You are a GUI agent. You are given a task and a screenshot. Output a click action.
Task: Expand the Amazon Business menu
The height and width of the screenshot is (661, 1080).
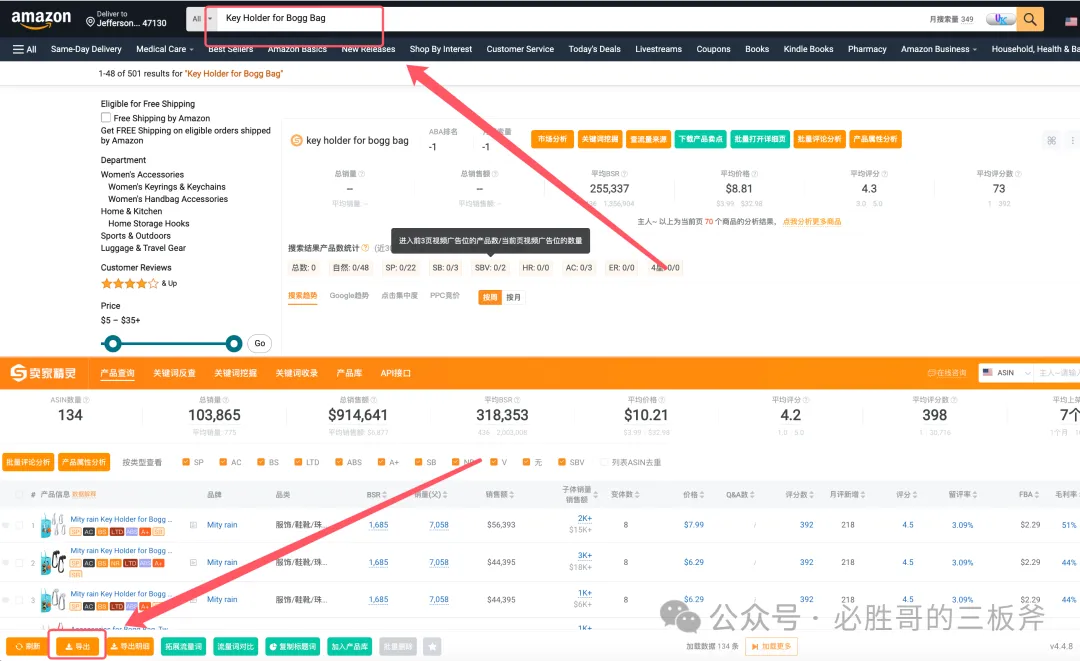pyautogui.click(x=939, y=49)
